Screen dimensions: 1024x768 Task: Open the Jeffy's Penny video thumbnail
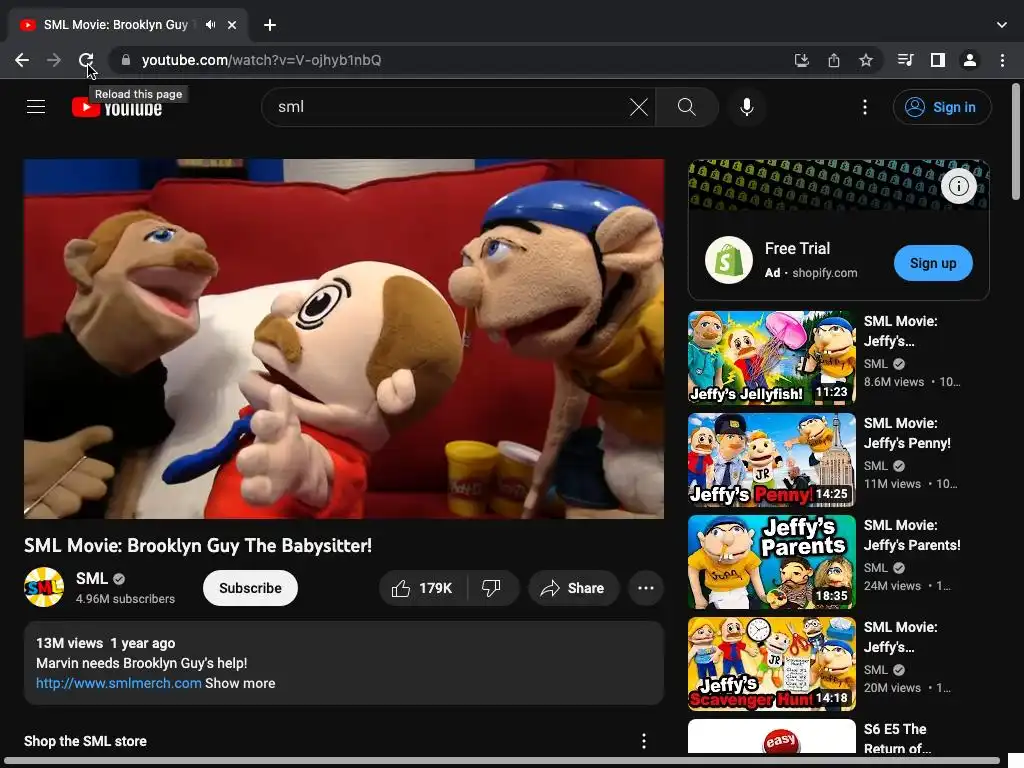tap(772, 460)
